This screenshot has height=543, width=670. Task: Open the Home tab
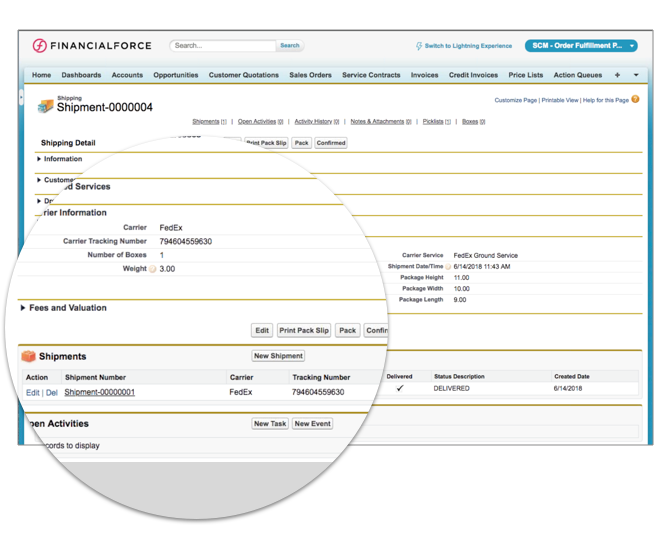click(x=41, y=75)
